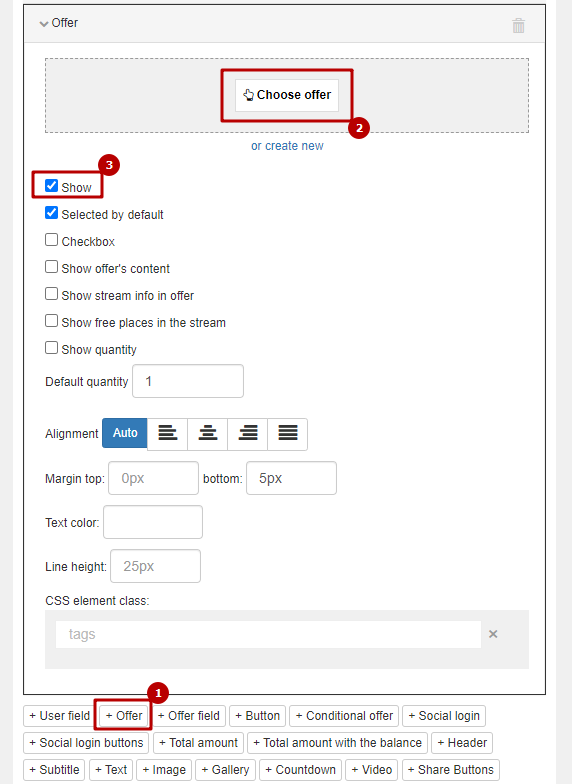Image resolution: width=572 pixels, height=784 pixels.
Task: Disable Selected by default checkbox
Action: [x=52, y=213]
